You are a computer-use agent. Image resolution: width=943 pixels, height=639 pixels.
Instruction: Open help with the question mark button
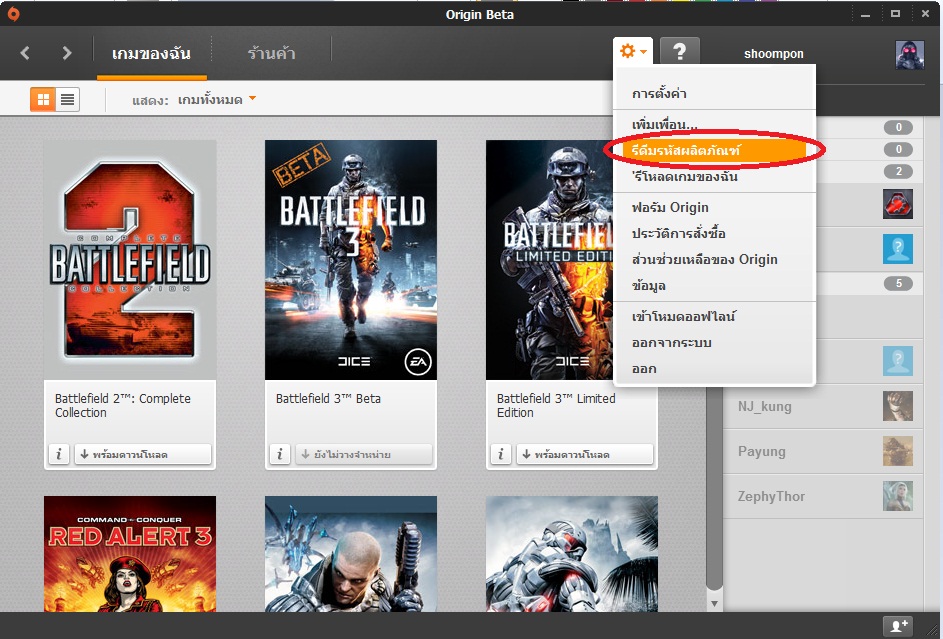(680, 52)
